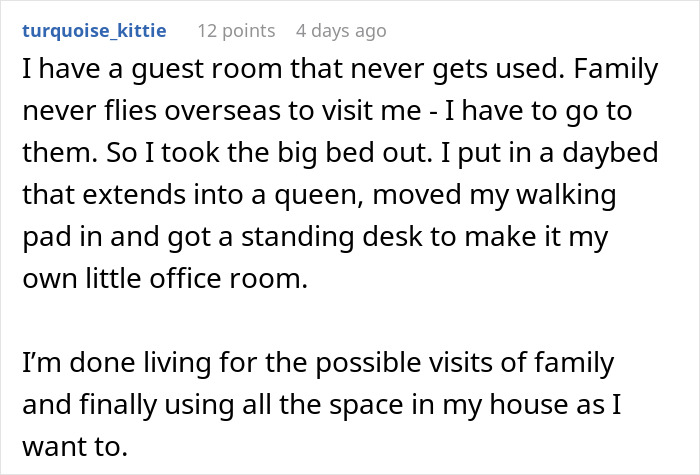
Task: Click the line beginning 'I'm done living for'
Action: tap(318, 363)
